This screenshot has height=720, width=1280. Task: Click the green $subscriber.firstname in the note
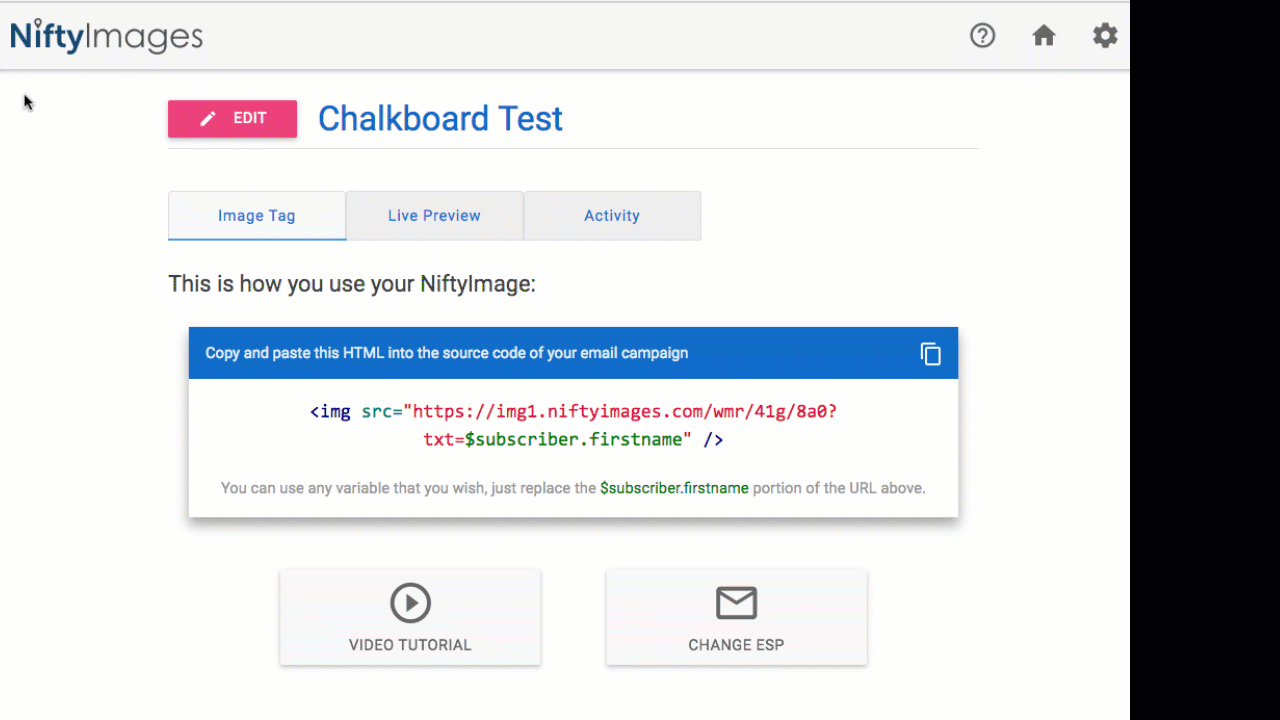click(x=674, y=489)
